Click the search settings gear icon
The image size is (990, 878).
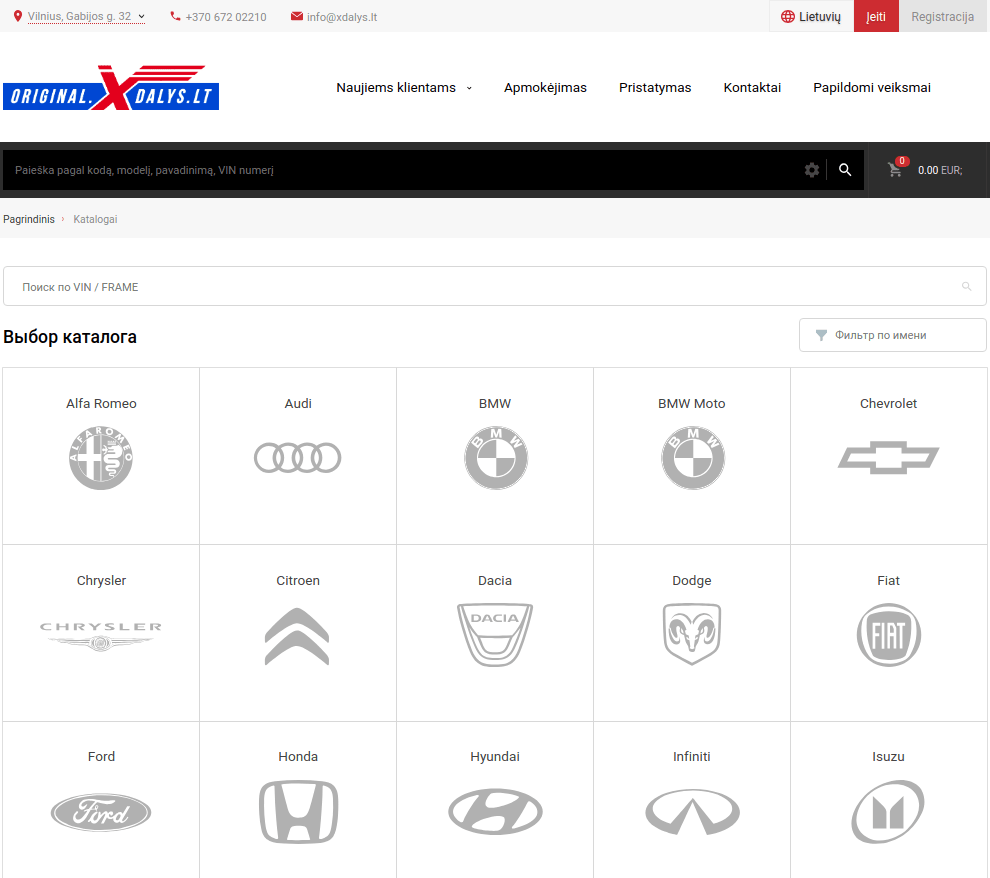[x=812, y=170]
